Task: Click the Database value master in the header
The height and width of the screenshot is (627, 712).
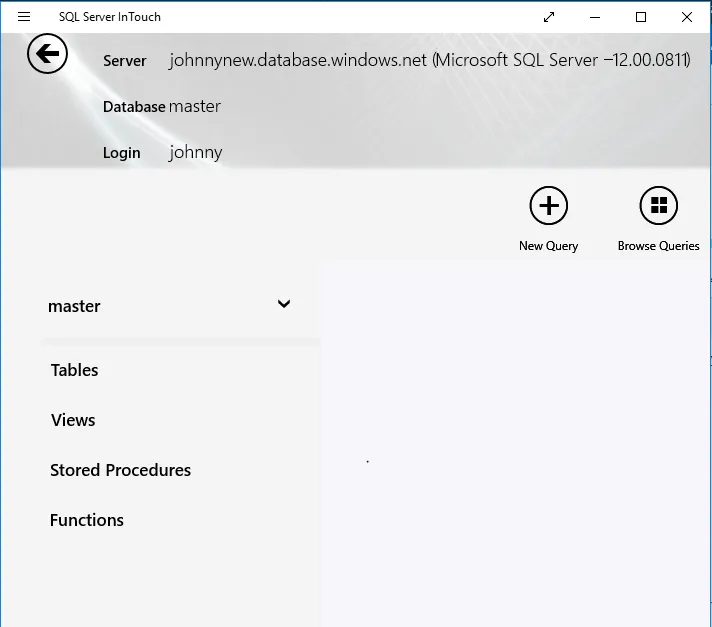Action: (195, 106)
